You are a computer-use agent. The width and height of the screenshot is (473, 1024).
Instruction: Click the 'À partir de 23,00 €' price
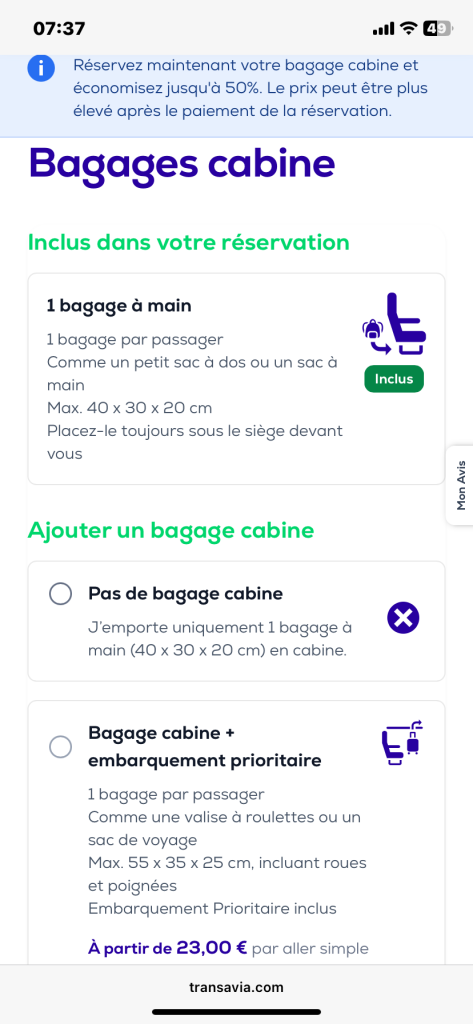coord(168,948)
